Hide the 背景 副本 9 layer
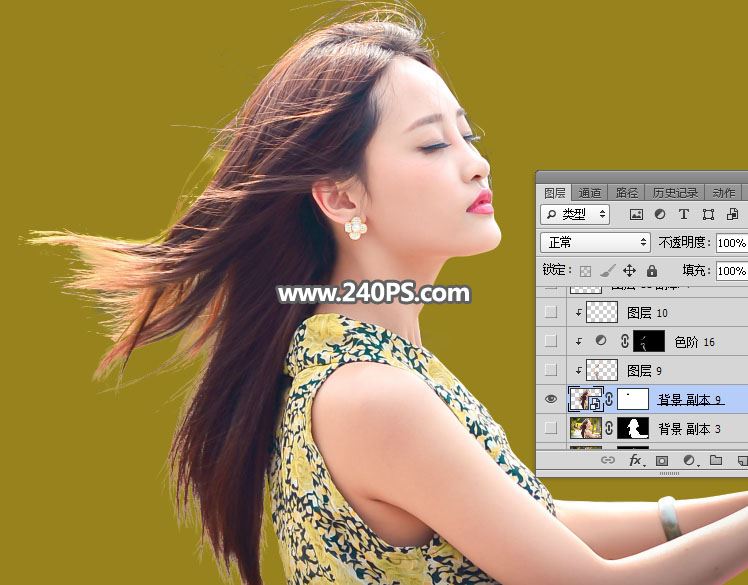This screenshot has height=585, width=748. (x=551, y=399)
